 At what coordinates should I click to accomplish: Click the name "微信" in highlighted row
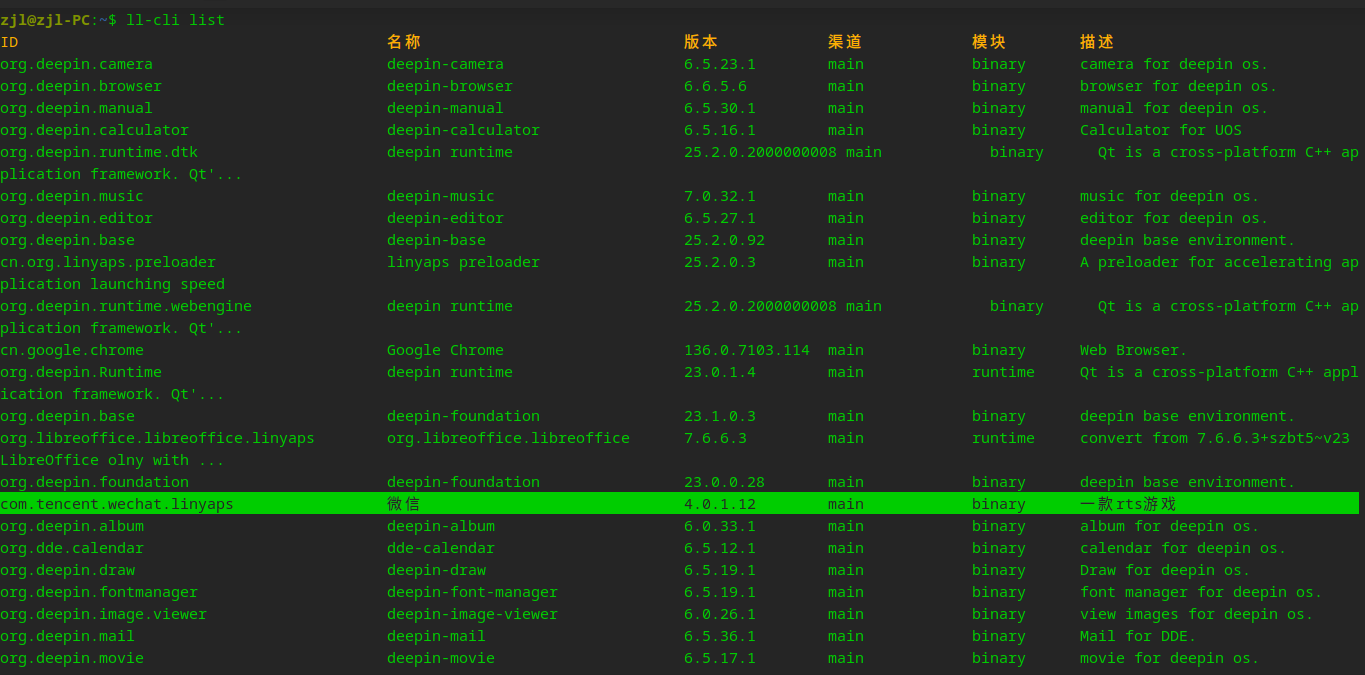[x=404, y=504]
